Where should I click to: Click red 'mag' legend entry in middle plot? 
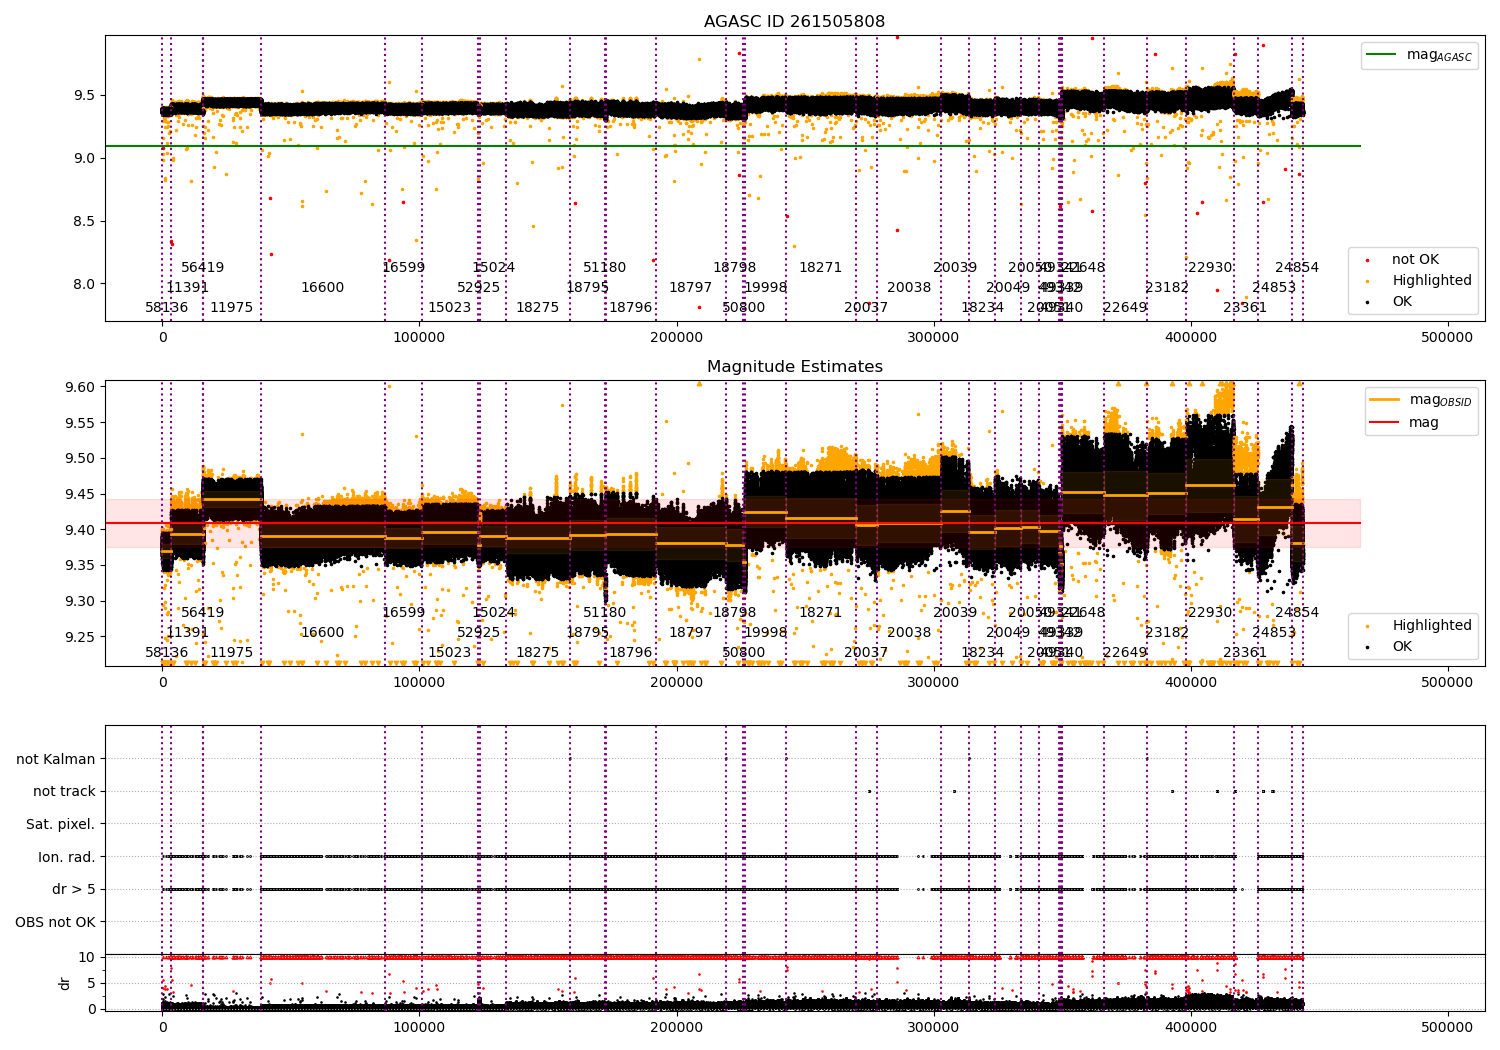1405,423
